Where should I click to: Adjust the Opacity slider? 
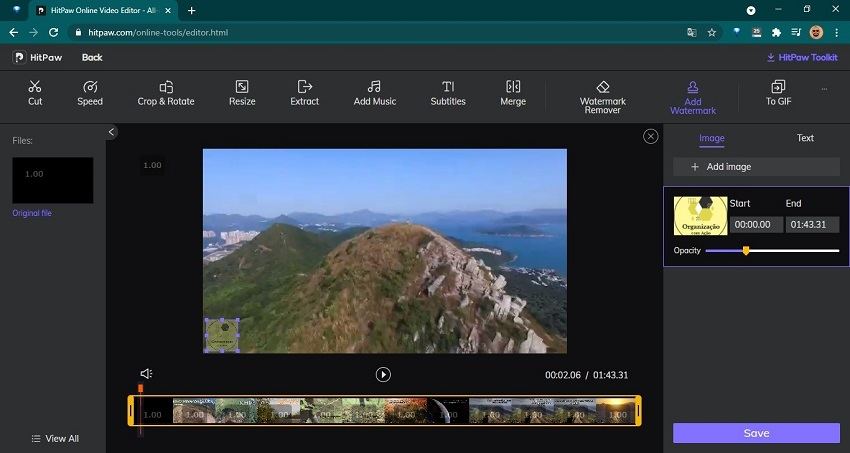coord(746,250)
